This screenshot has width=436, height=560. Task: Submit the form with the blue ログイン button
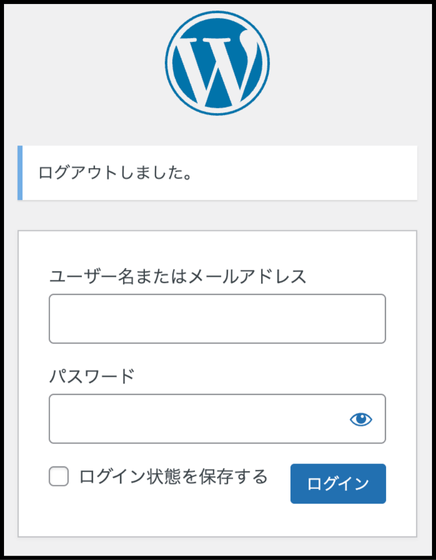coord(338,484)
